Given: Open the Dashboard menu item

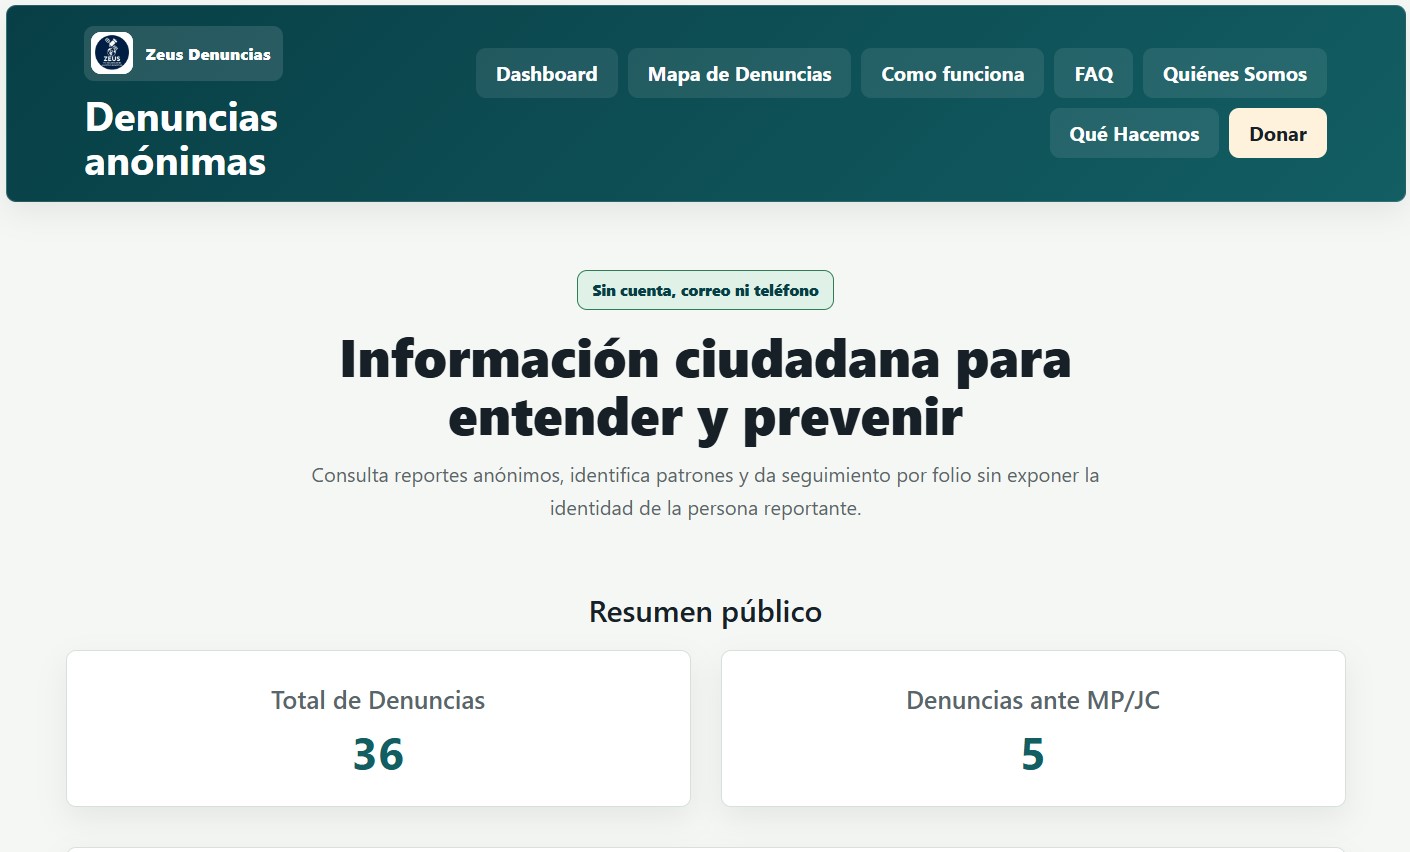Looking at the screenshot, I should click(547, 74).
